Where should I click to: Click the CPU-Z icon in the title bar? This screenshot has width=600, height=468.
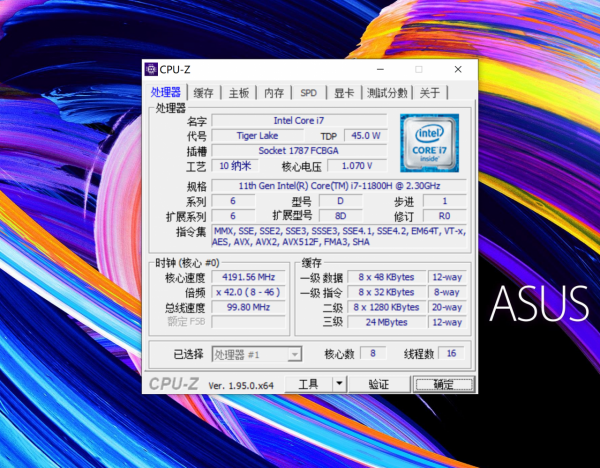(151, 70)
